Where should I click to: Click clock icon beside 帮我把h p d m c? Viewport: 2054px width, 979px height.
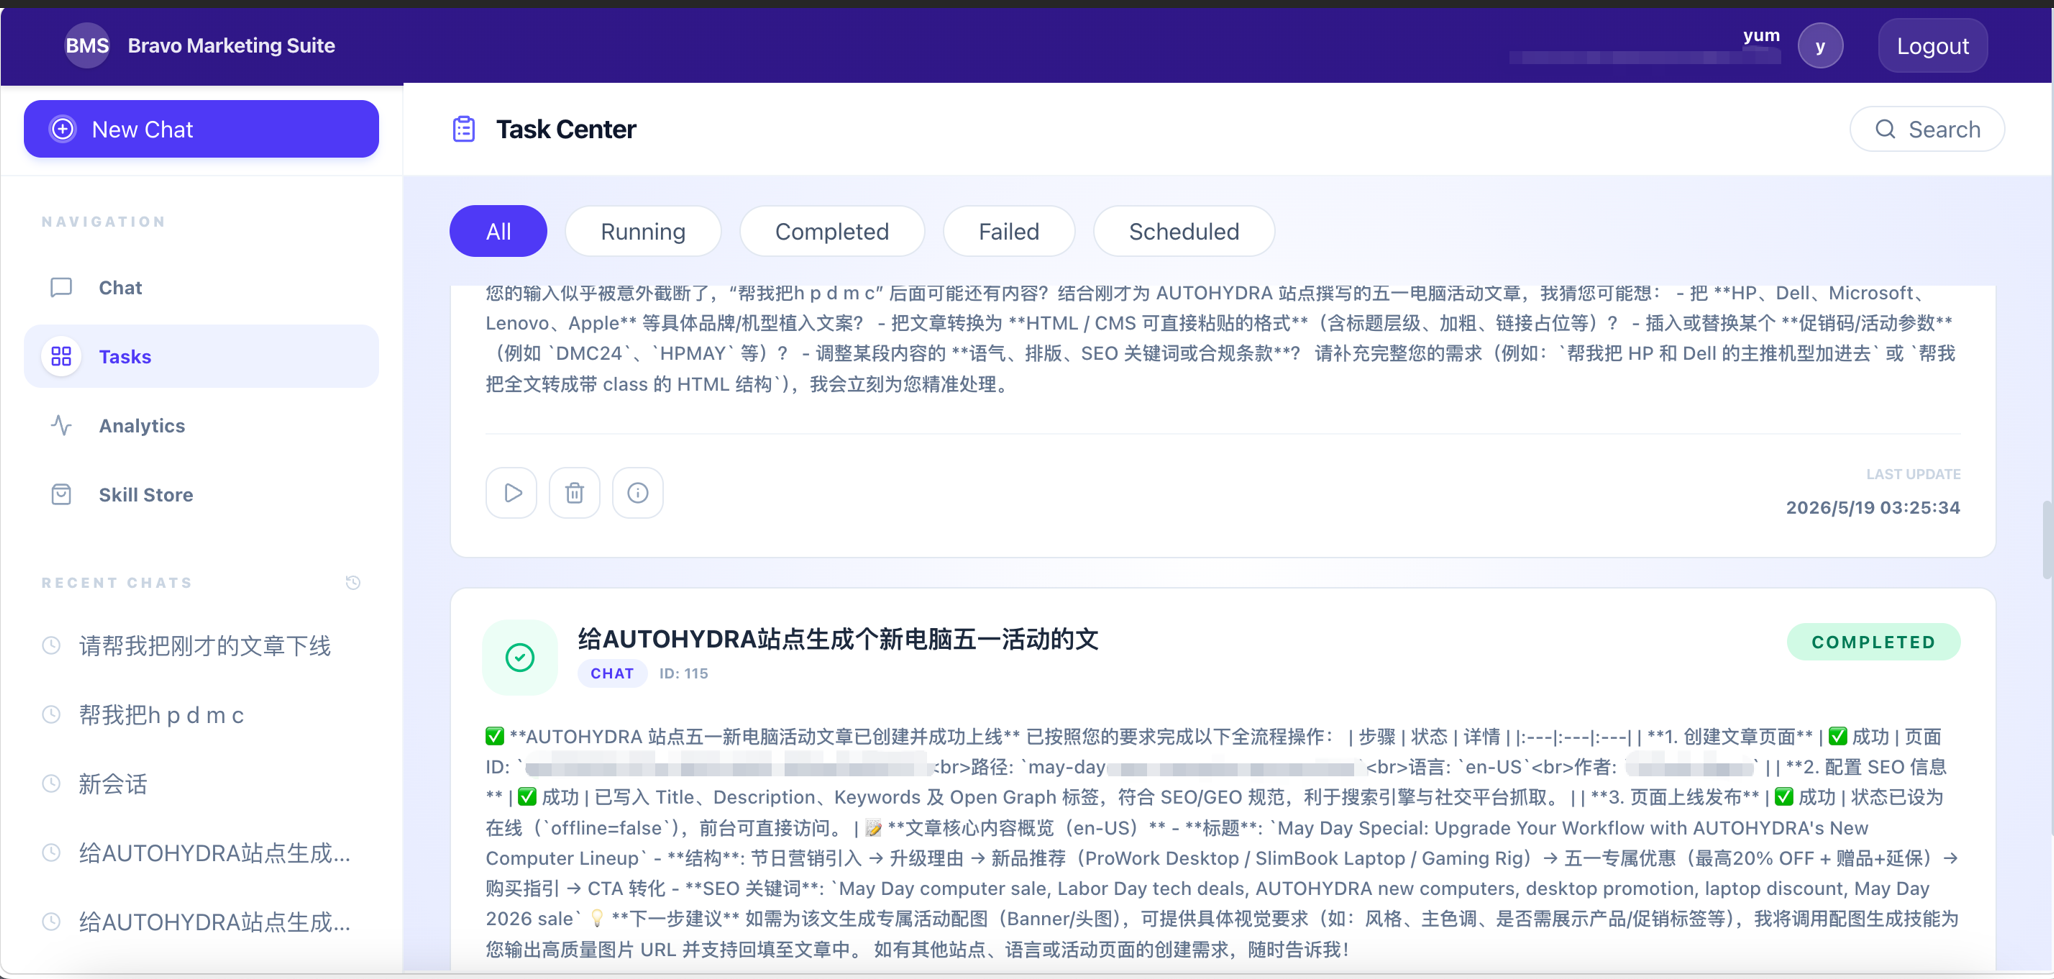51,715
